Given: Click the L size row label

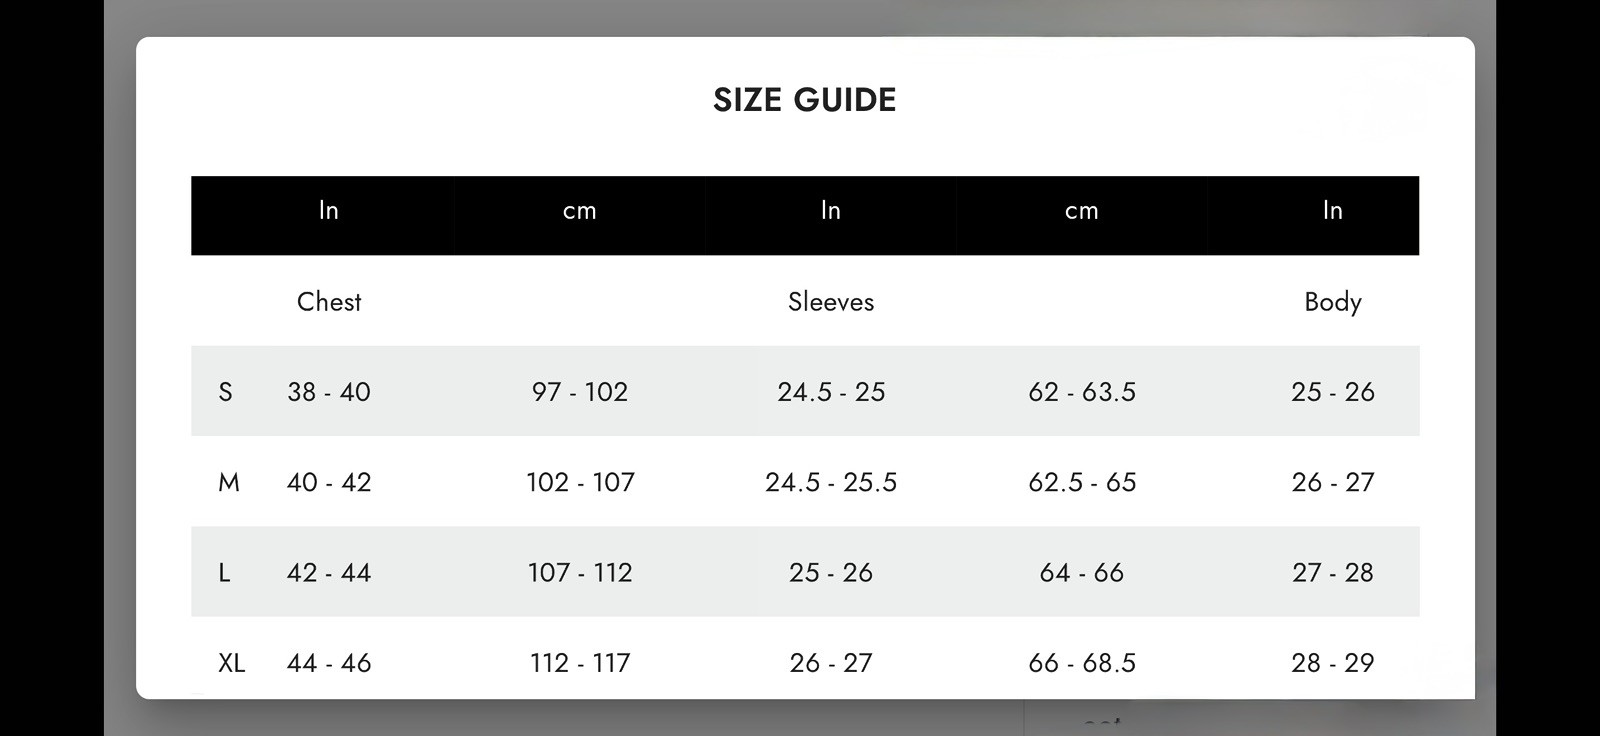Looking at the screenshot, I should pos(224,573).
